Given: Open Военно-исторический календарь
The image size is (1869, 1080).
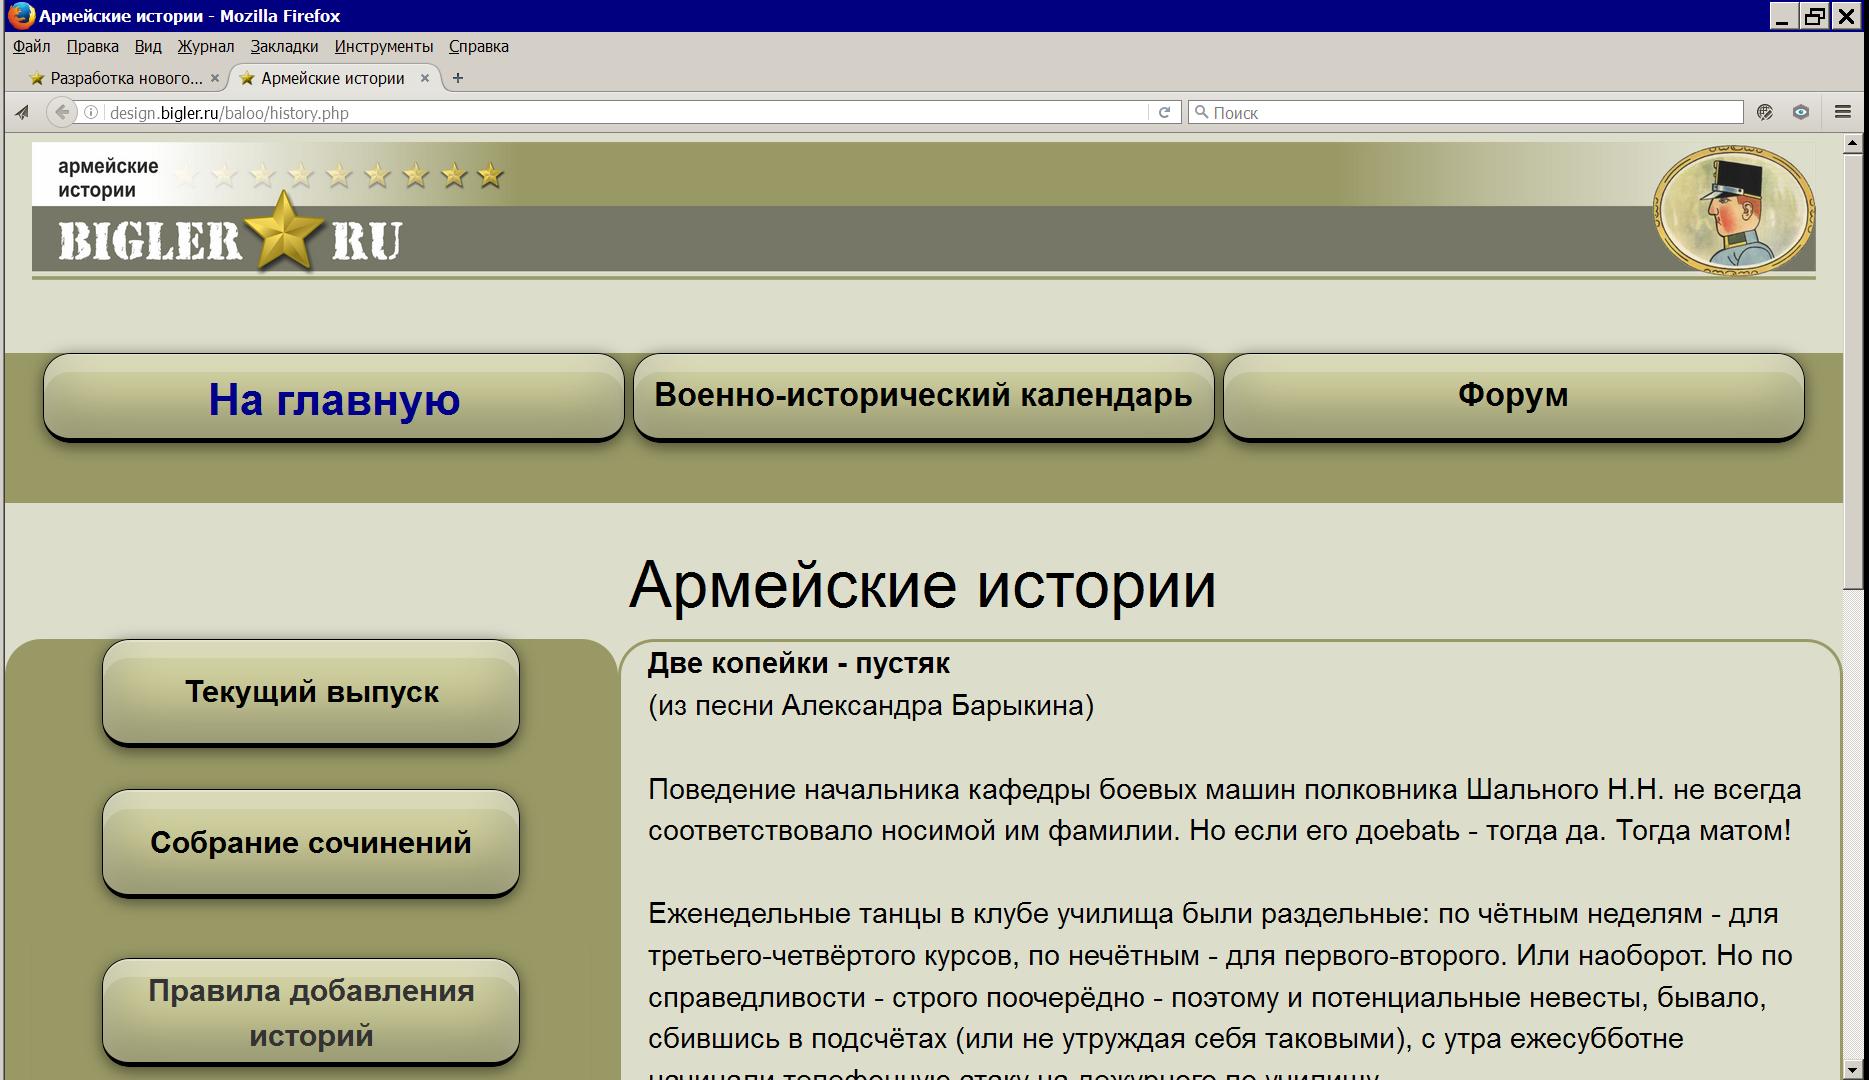Looking at the screenshot, I should click(x=923, y=396).
